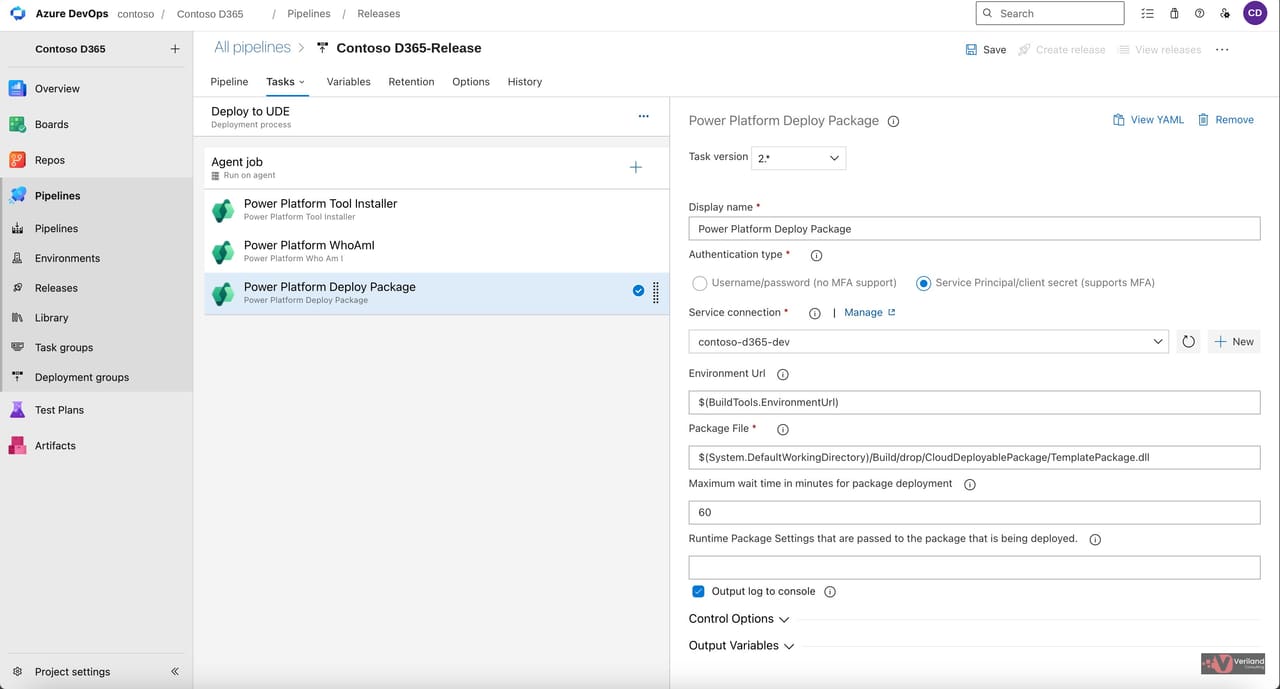
Task: Open the Test Plans sidebar icon
Action: tap(17, 410)
